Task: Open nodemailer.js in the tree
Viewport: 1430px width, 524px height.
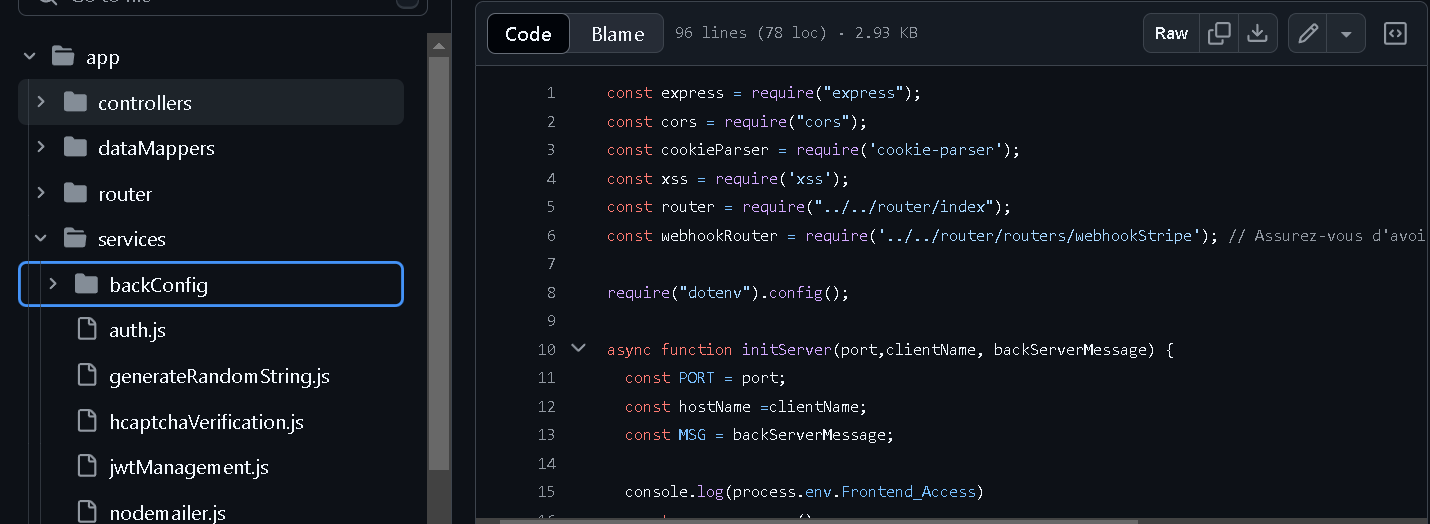Action: (167, 513)
